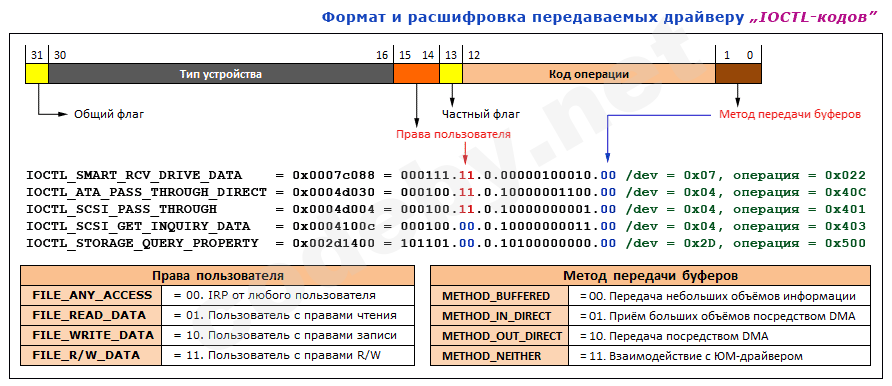
Task: Click the METHOD_NEITHER cell
Action: click(499, 356)
